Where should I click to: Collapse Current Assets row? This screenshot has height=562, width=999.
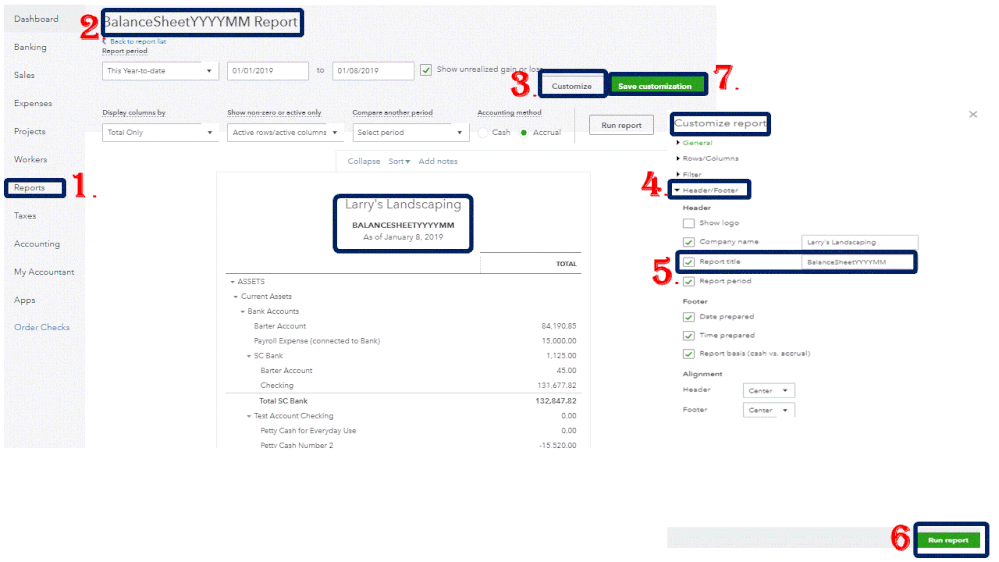(x=236, y=296)
